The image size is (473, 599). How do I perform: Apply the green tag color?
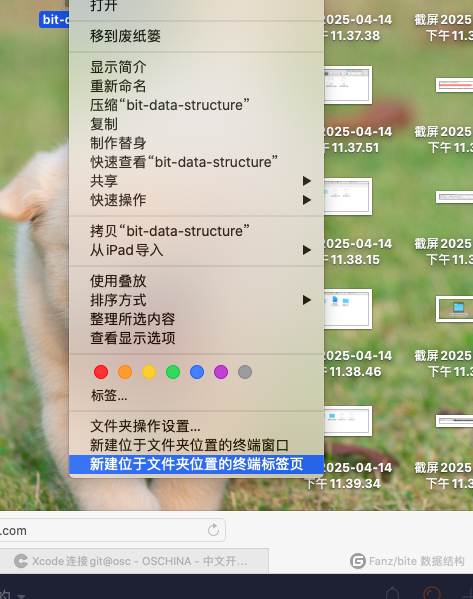173,372
